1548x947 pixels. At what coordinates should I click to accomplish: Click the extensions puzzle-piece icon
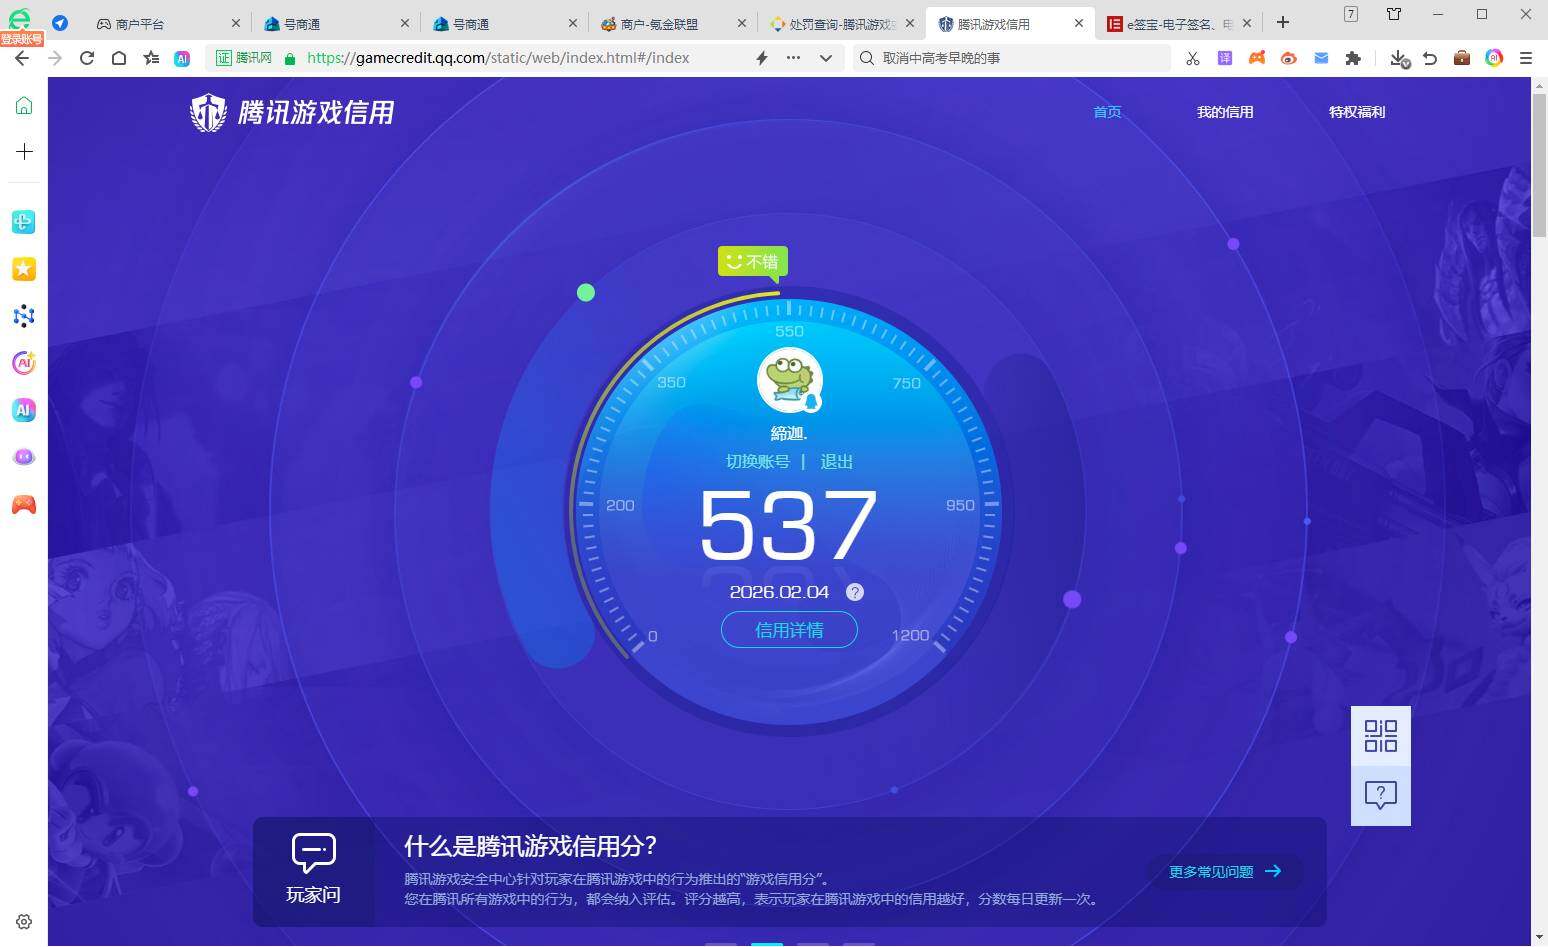1353,58
